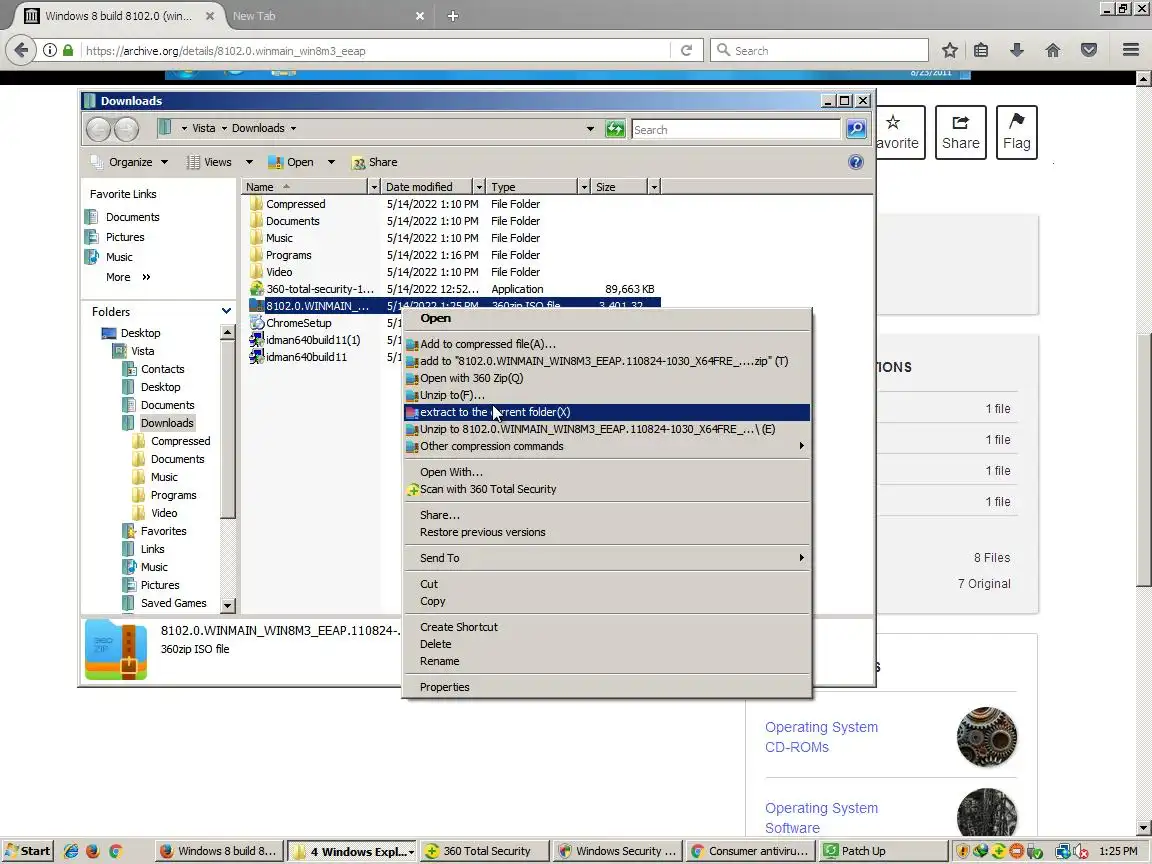Open Size column filter dropdown
Image resolution: width=1152 pixels, height=864 pixels.
click(x=654, y=187)
